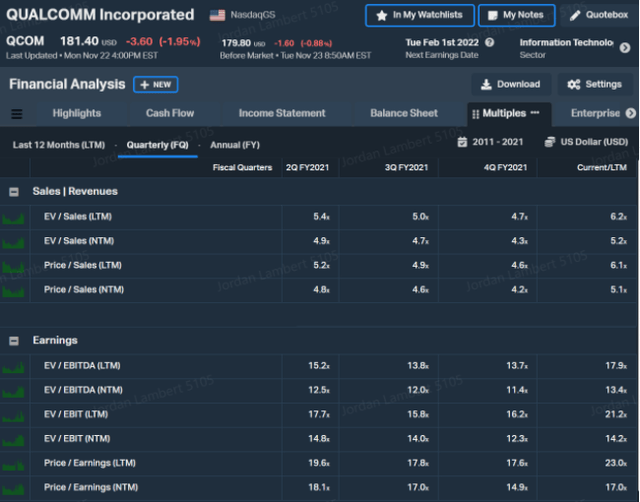The width and height of the screenshot is (640, 502).
Task: Open the Price / Earnings (LTM) sparkline chart
Action: coord(13,464)
